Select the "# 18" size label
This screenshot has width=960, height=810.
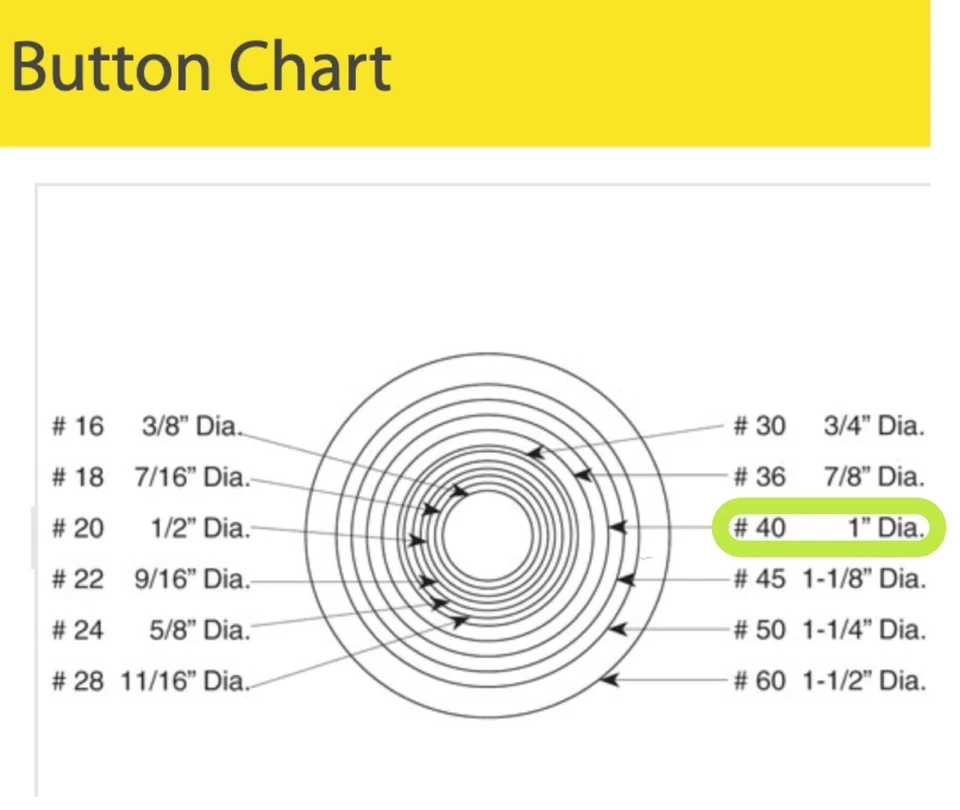78,477
